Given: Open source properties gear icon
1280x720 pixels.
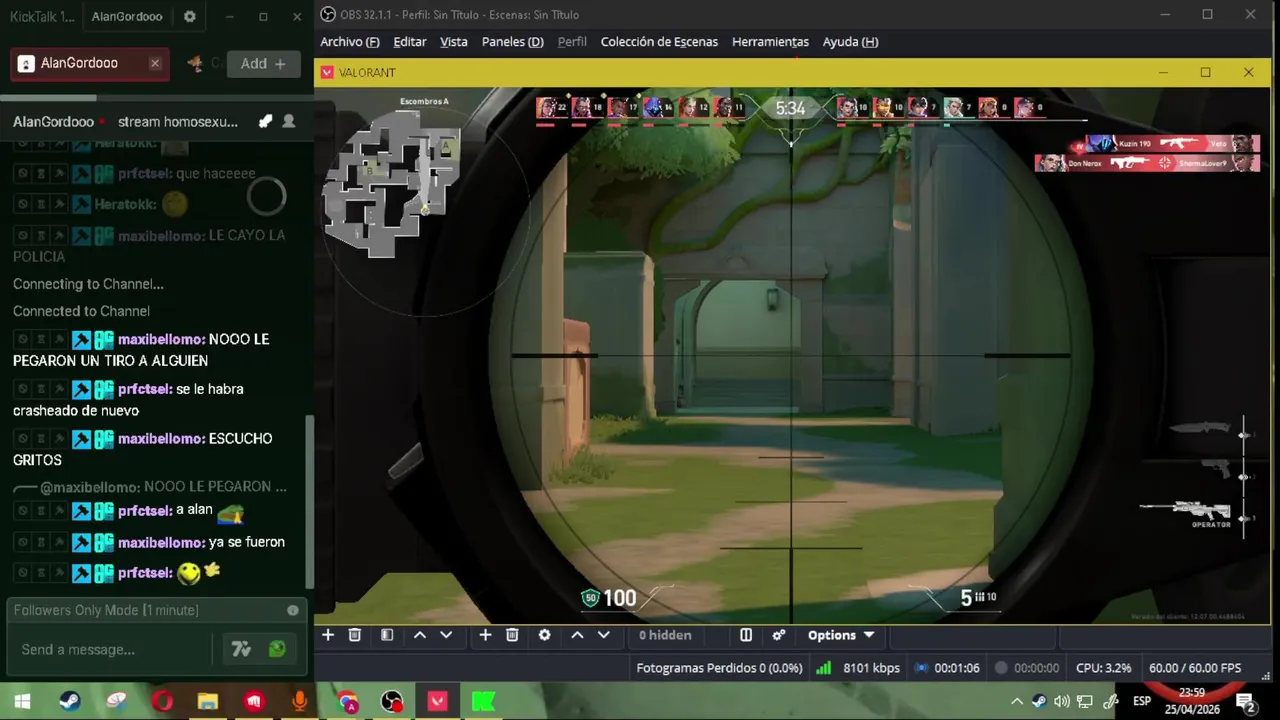Looking at the screenshot, I should [x=545, y=635].
